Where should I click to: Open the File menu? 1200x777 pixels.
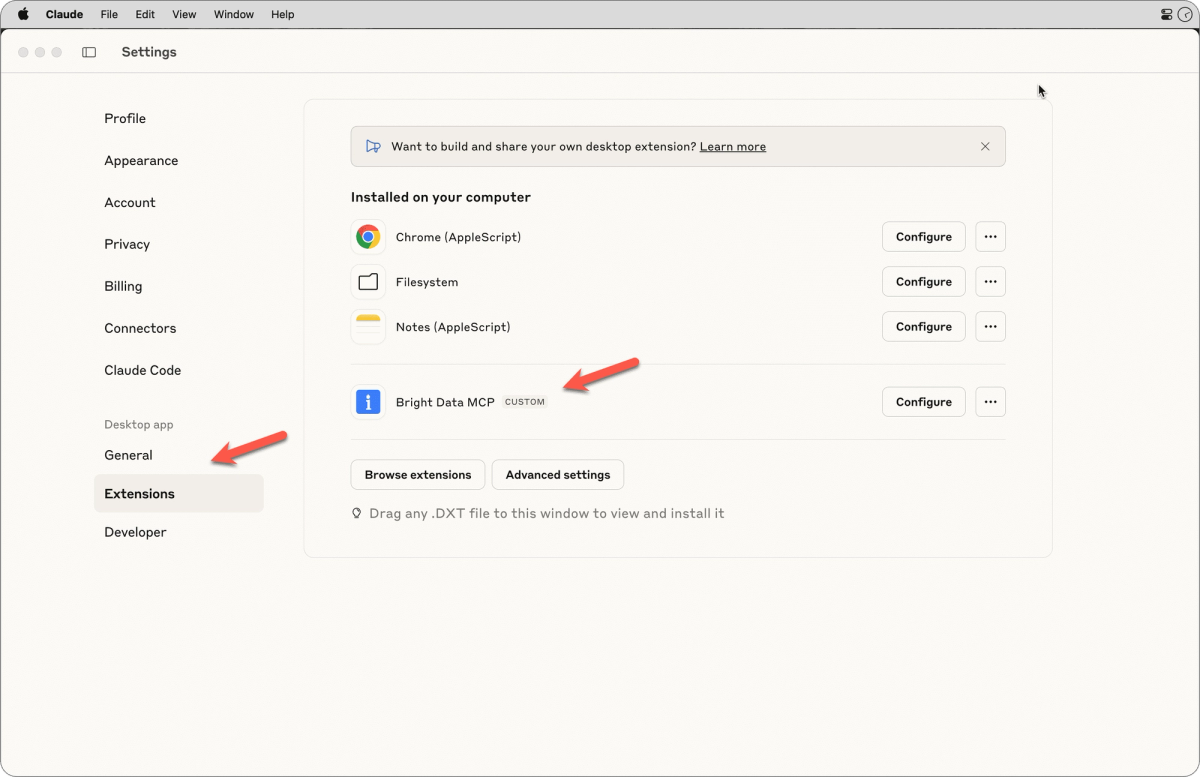pyautogui.click(x=109, y=14)
